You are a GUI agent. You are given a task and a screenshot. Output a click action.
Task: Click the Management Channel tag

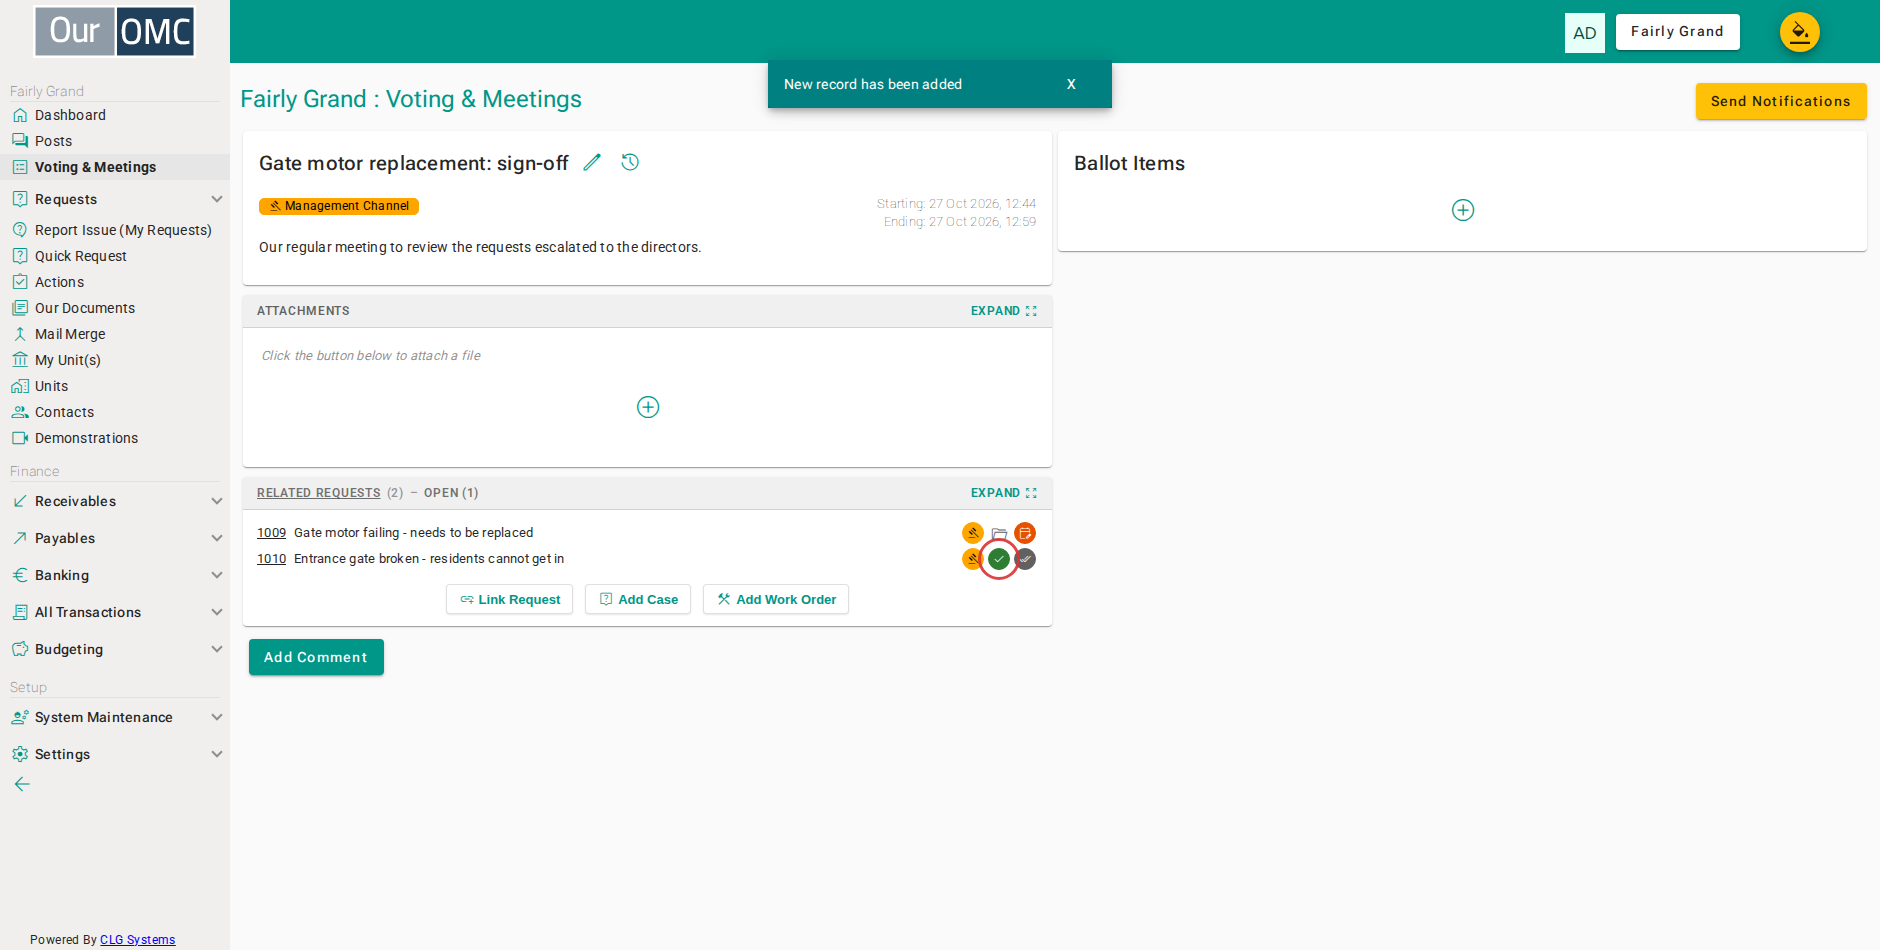coord(339,206)
